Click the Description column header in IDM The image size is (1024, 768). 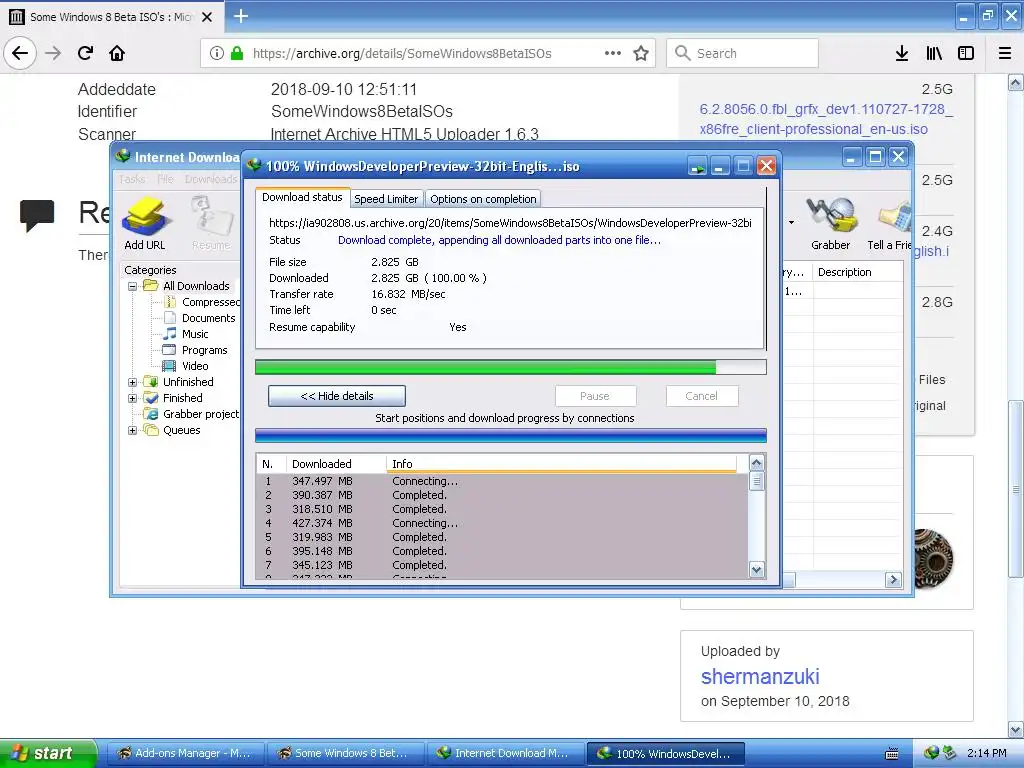858,272
